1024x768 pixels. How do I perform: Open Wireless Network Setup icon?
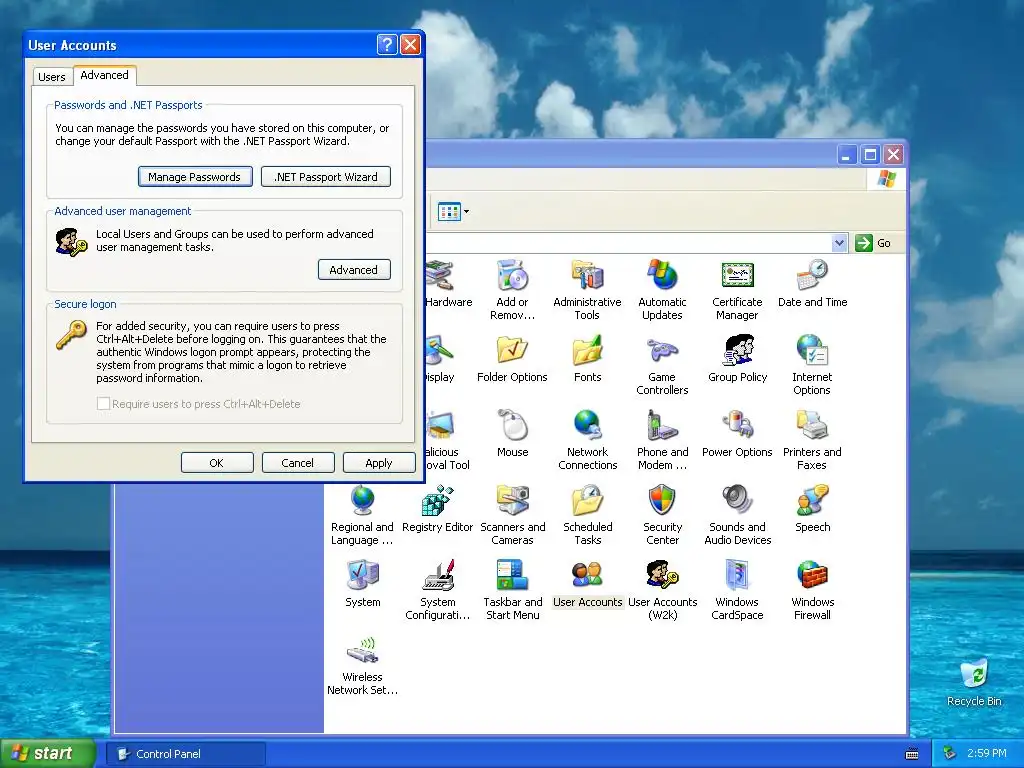[362, 651]
